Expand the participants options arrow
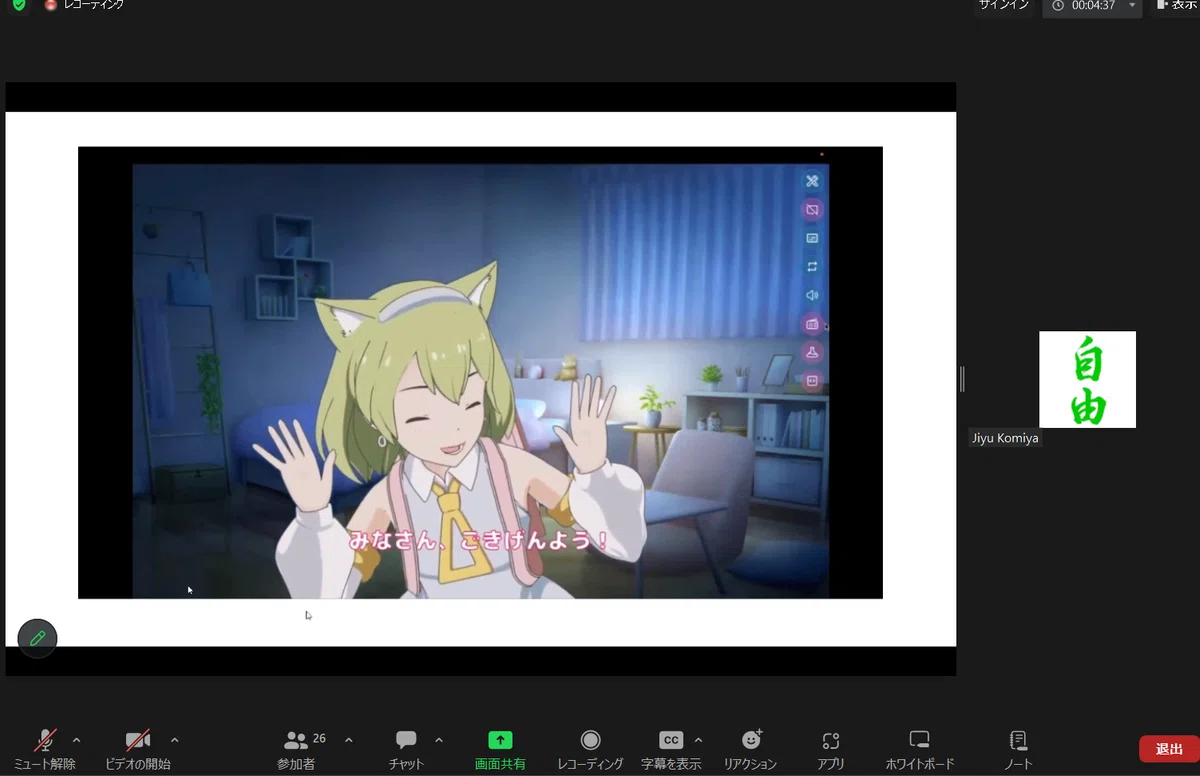 click(349, 740)
